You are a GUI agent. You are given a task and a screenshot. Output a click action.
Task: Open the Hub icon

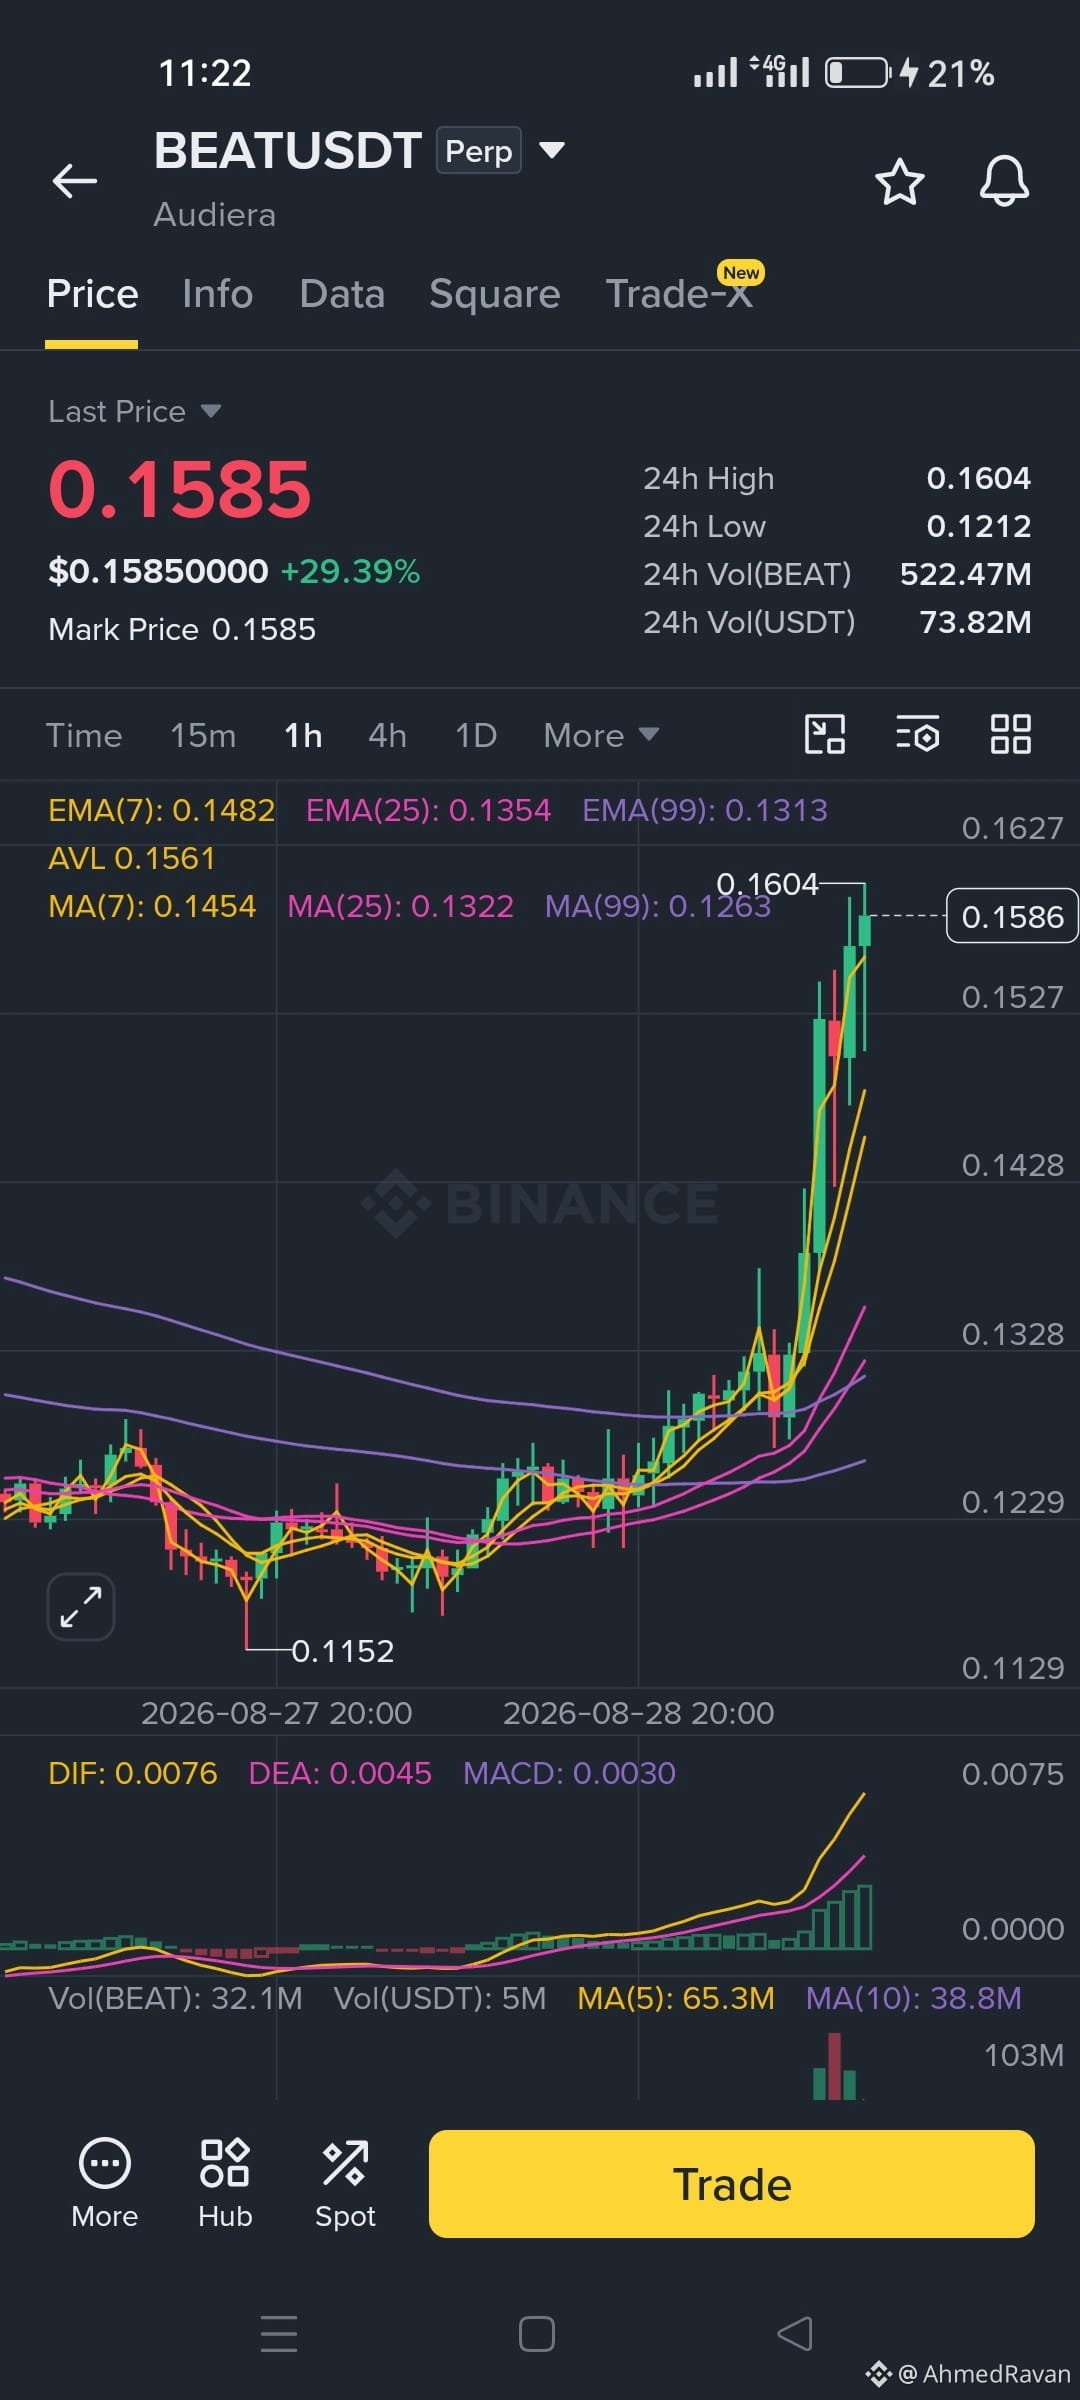[x=225, y=2184]
